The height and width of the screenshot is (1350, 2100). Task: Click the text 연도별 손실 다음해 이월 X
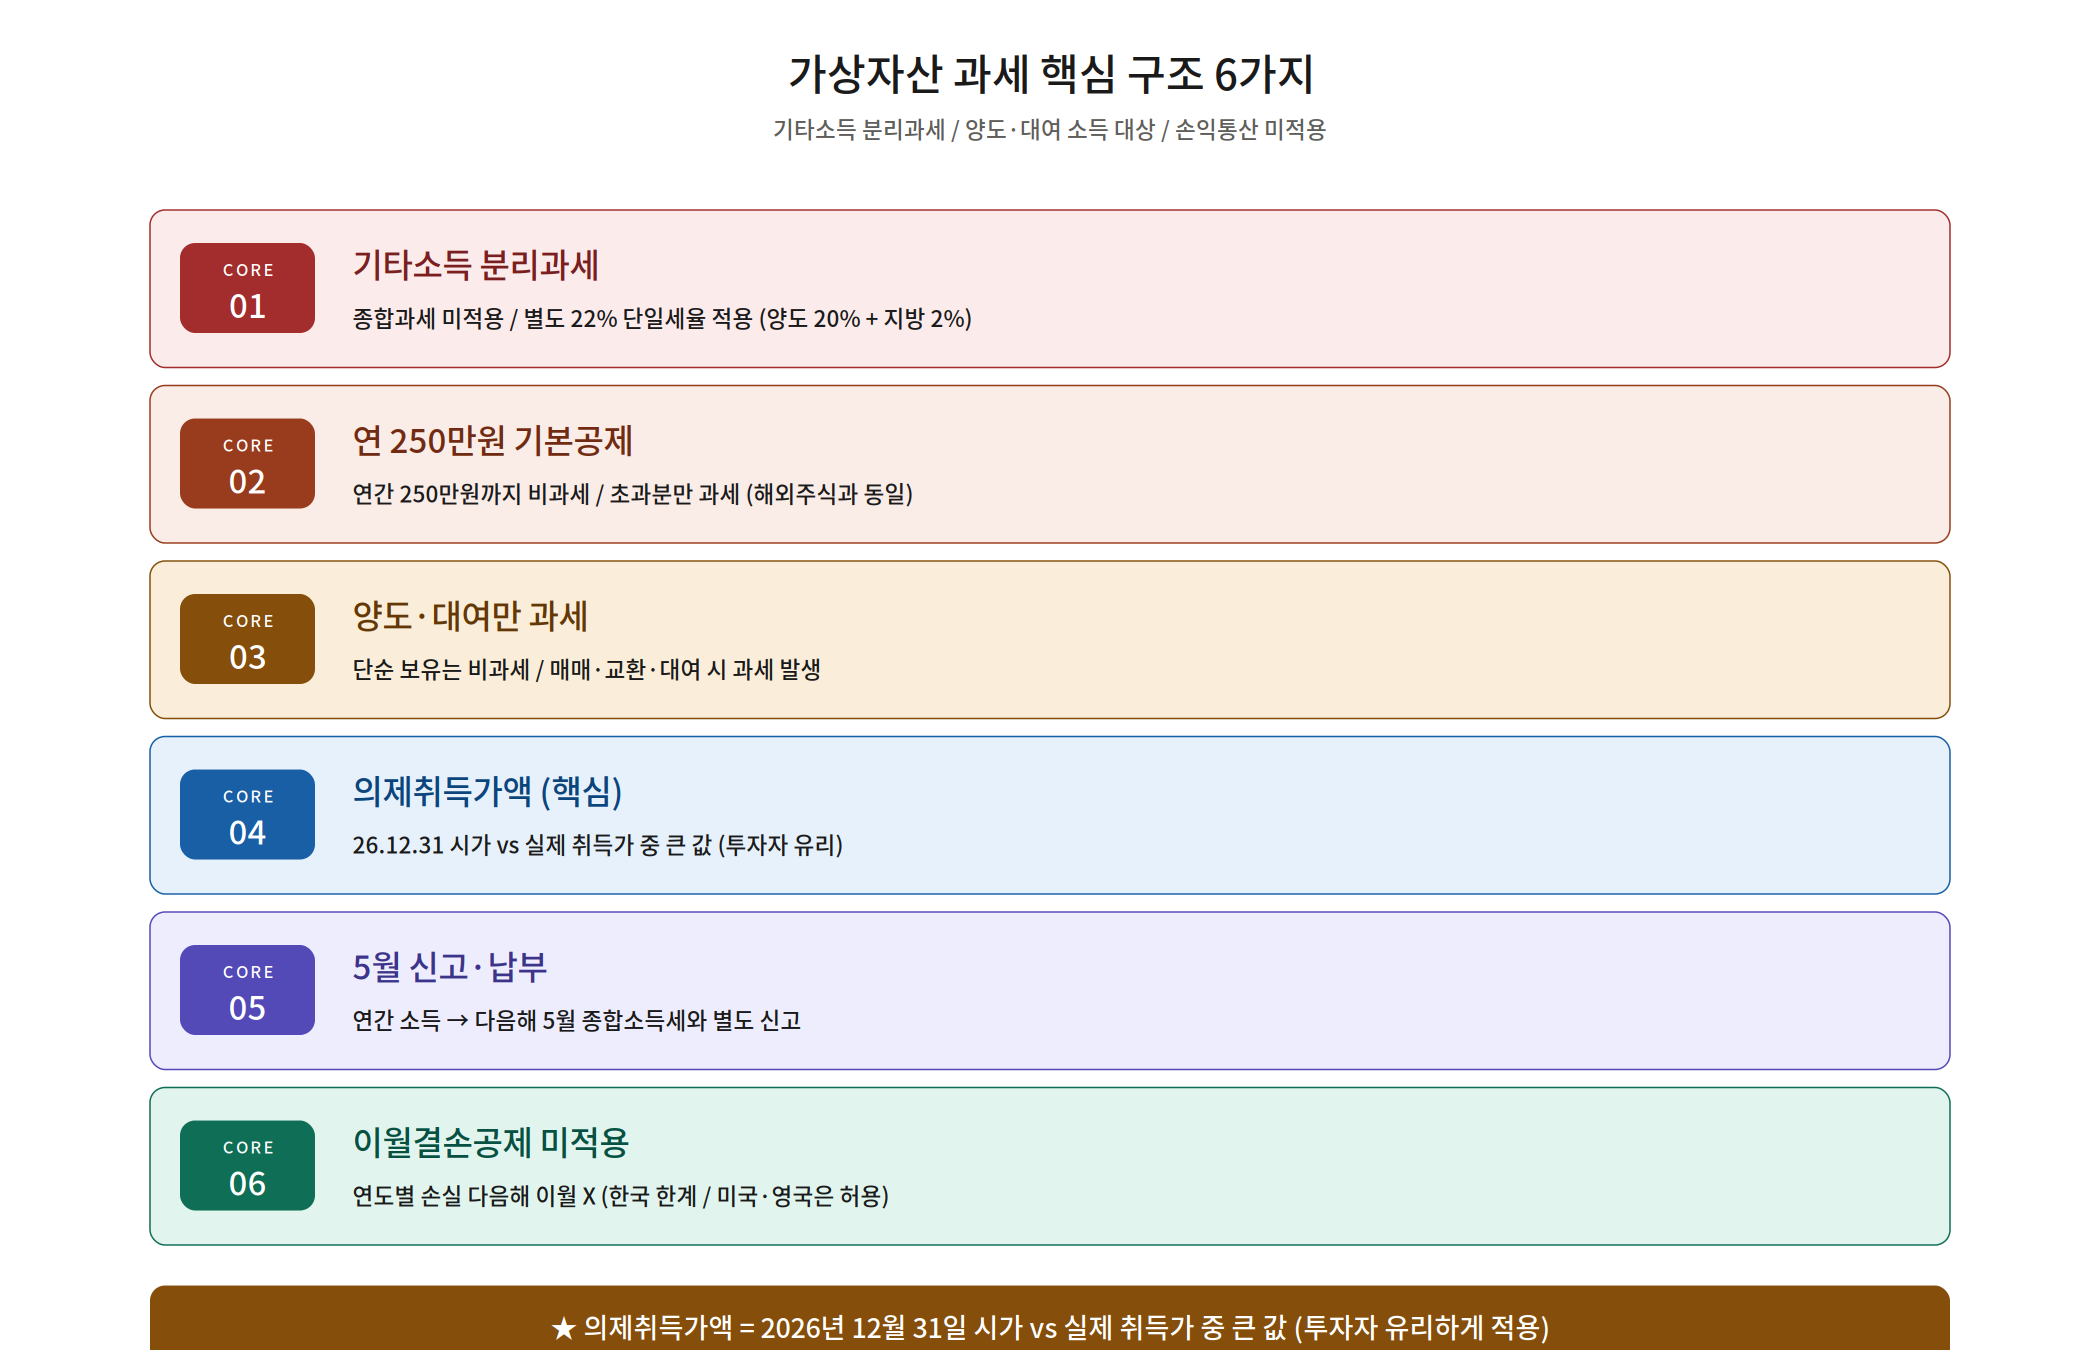pyautogui.click(x=474, y=1196)
